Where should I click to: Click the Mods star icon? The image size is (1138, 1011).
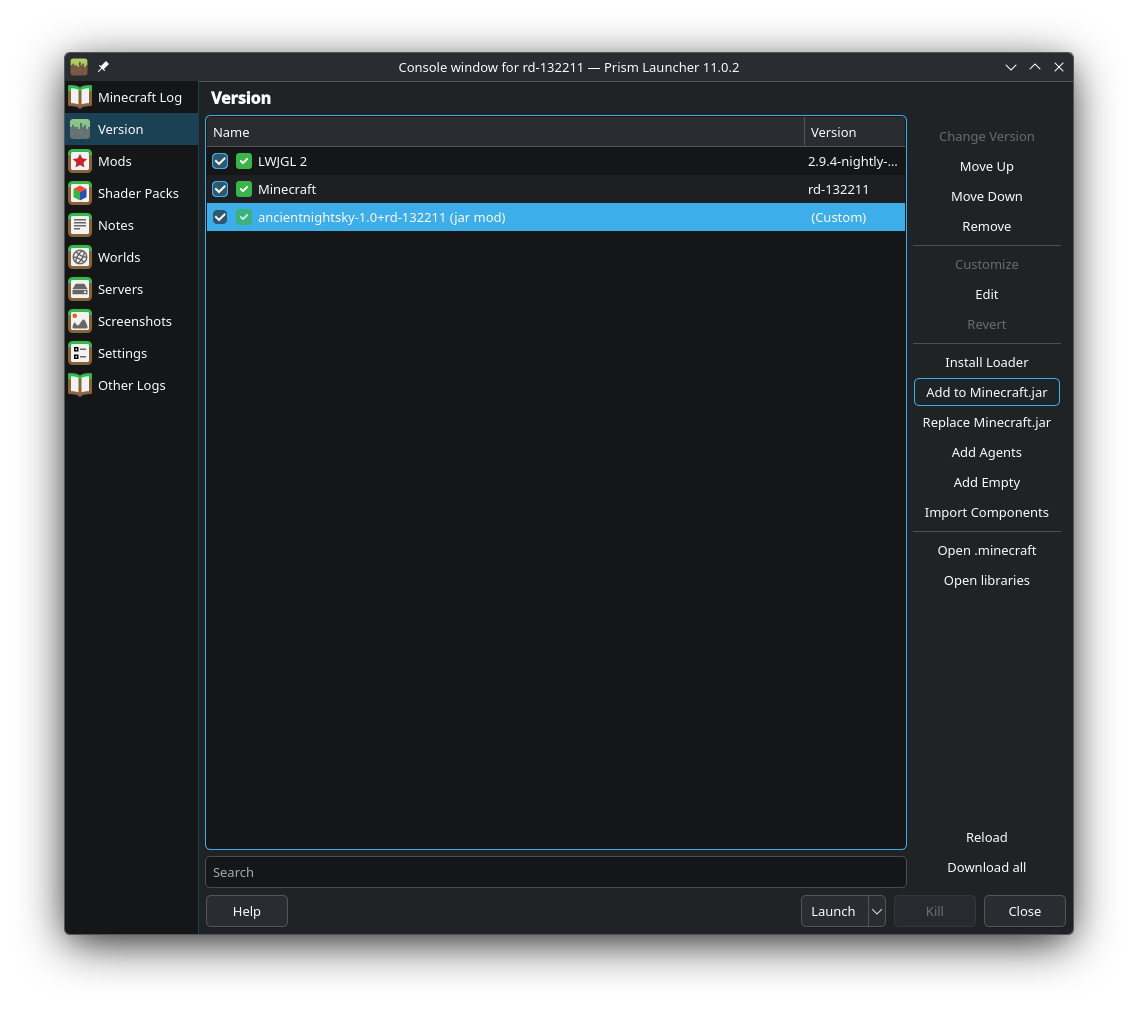click(80, 161)
